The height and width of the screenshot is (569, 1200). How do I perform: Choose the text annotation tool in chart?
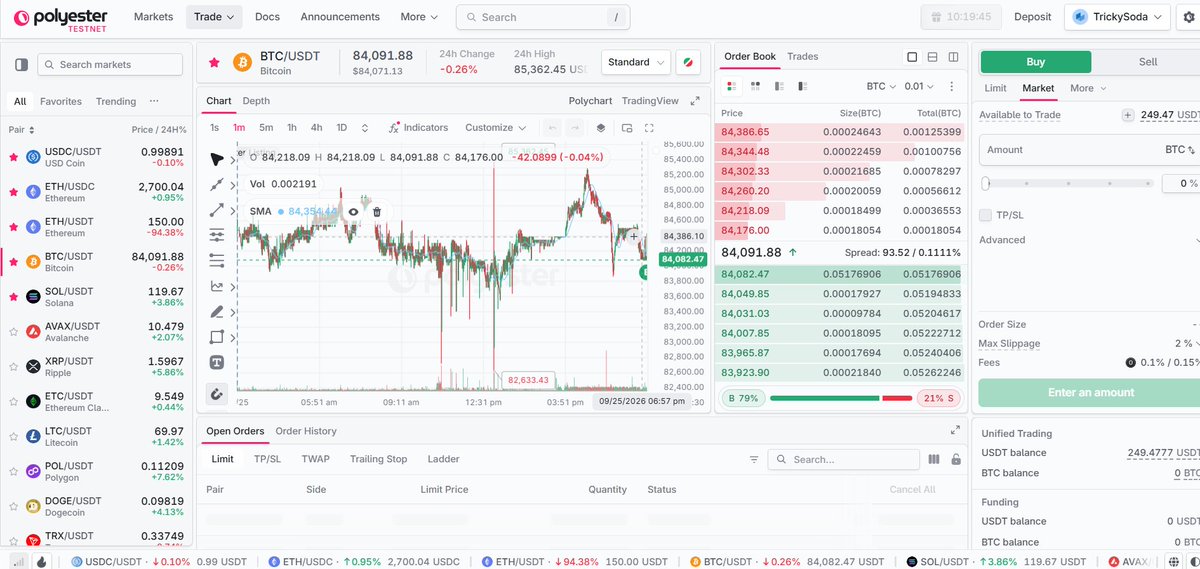point(217,362)
